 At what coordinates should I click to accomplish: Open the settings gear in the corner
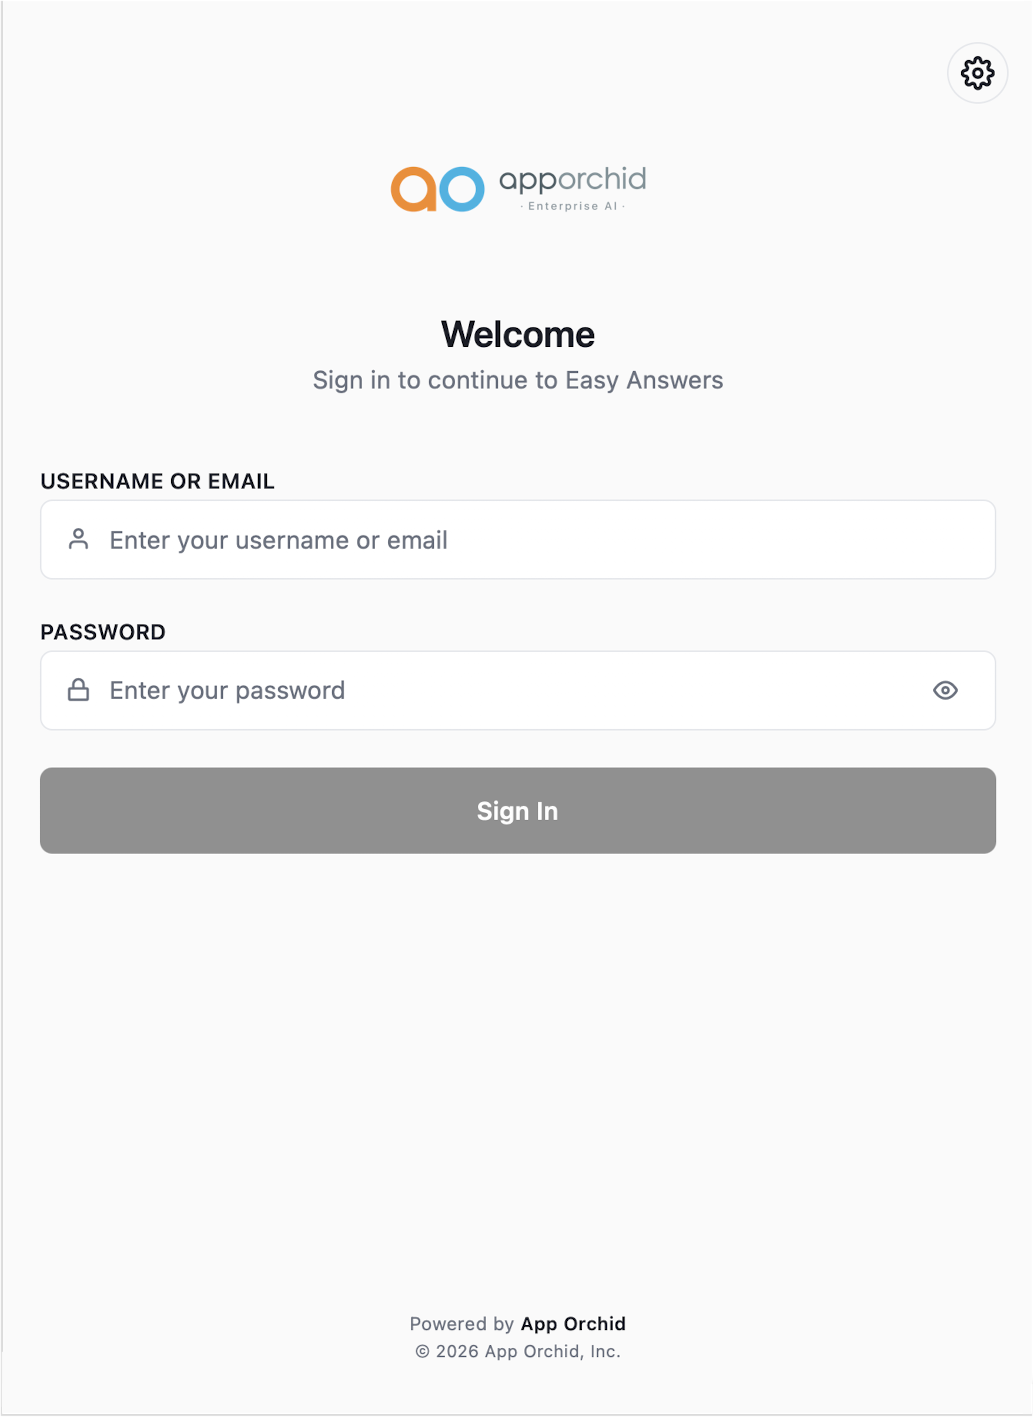(977, 73)
